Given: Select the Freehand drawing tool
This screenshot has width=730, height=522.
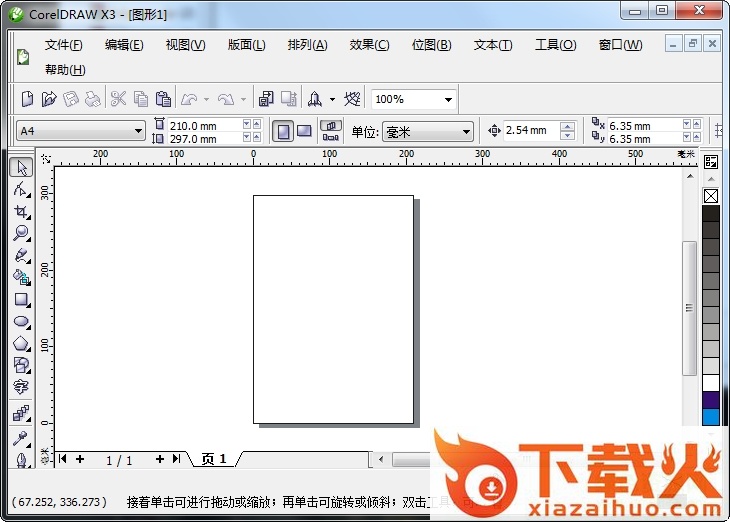Looking at the screenshot, I should [21, 256].
